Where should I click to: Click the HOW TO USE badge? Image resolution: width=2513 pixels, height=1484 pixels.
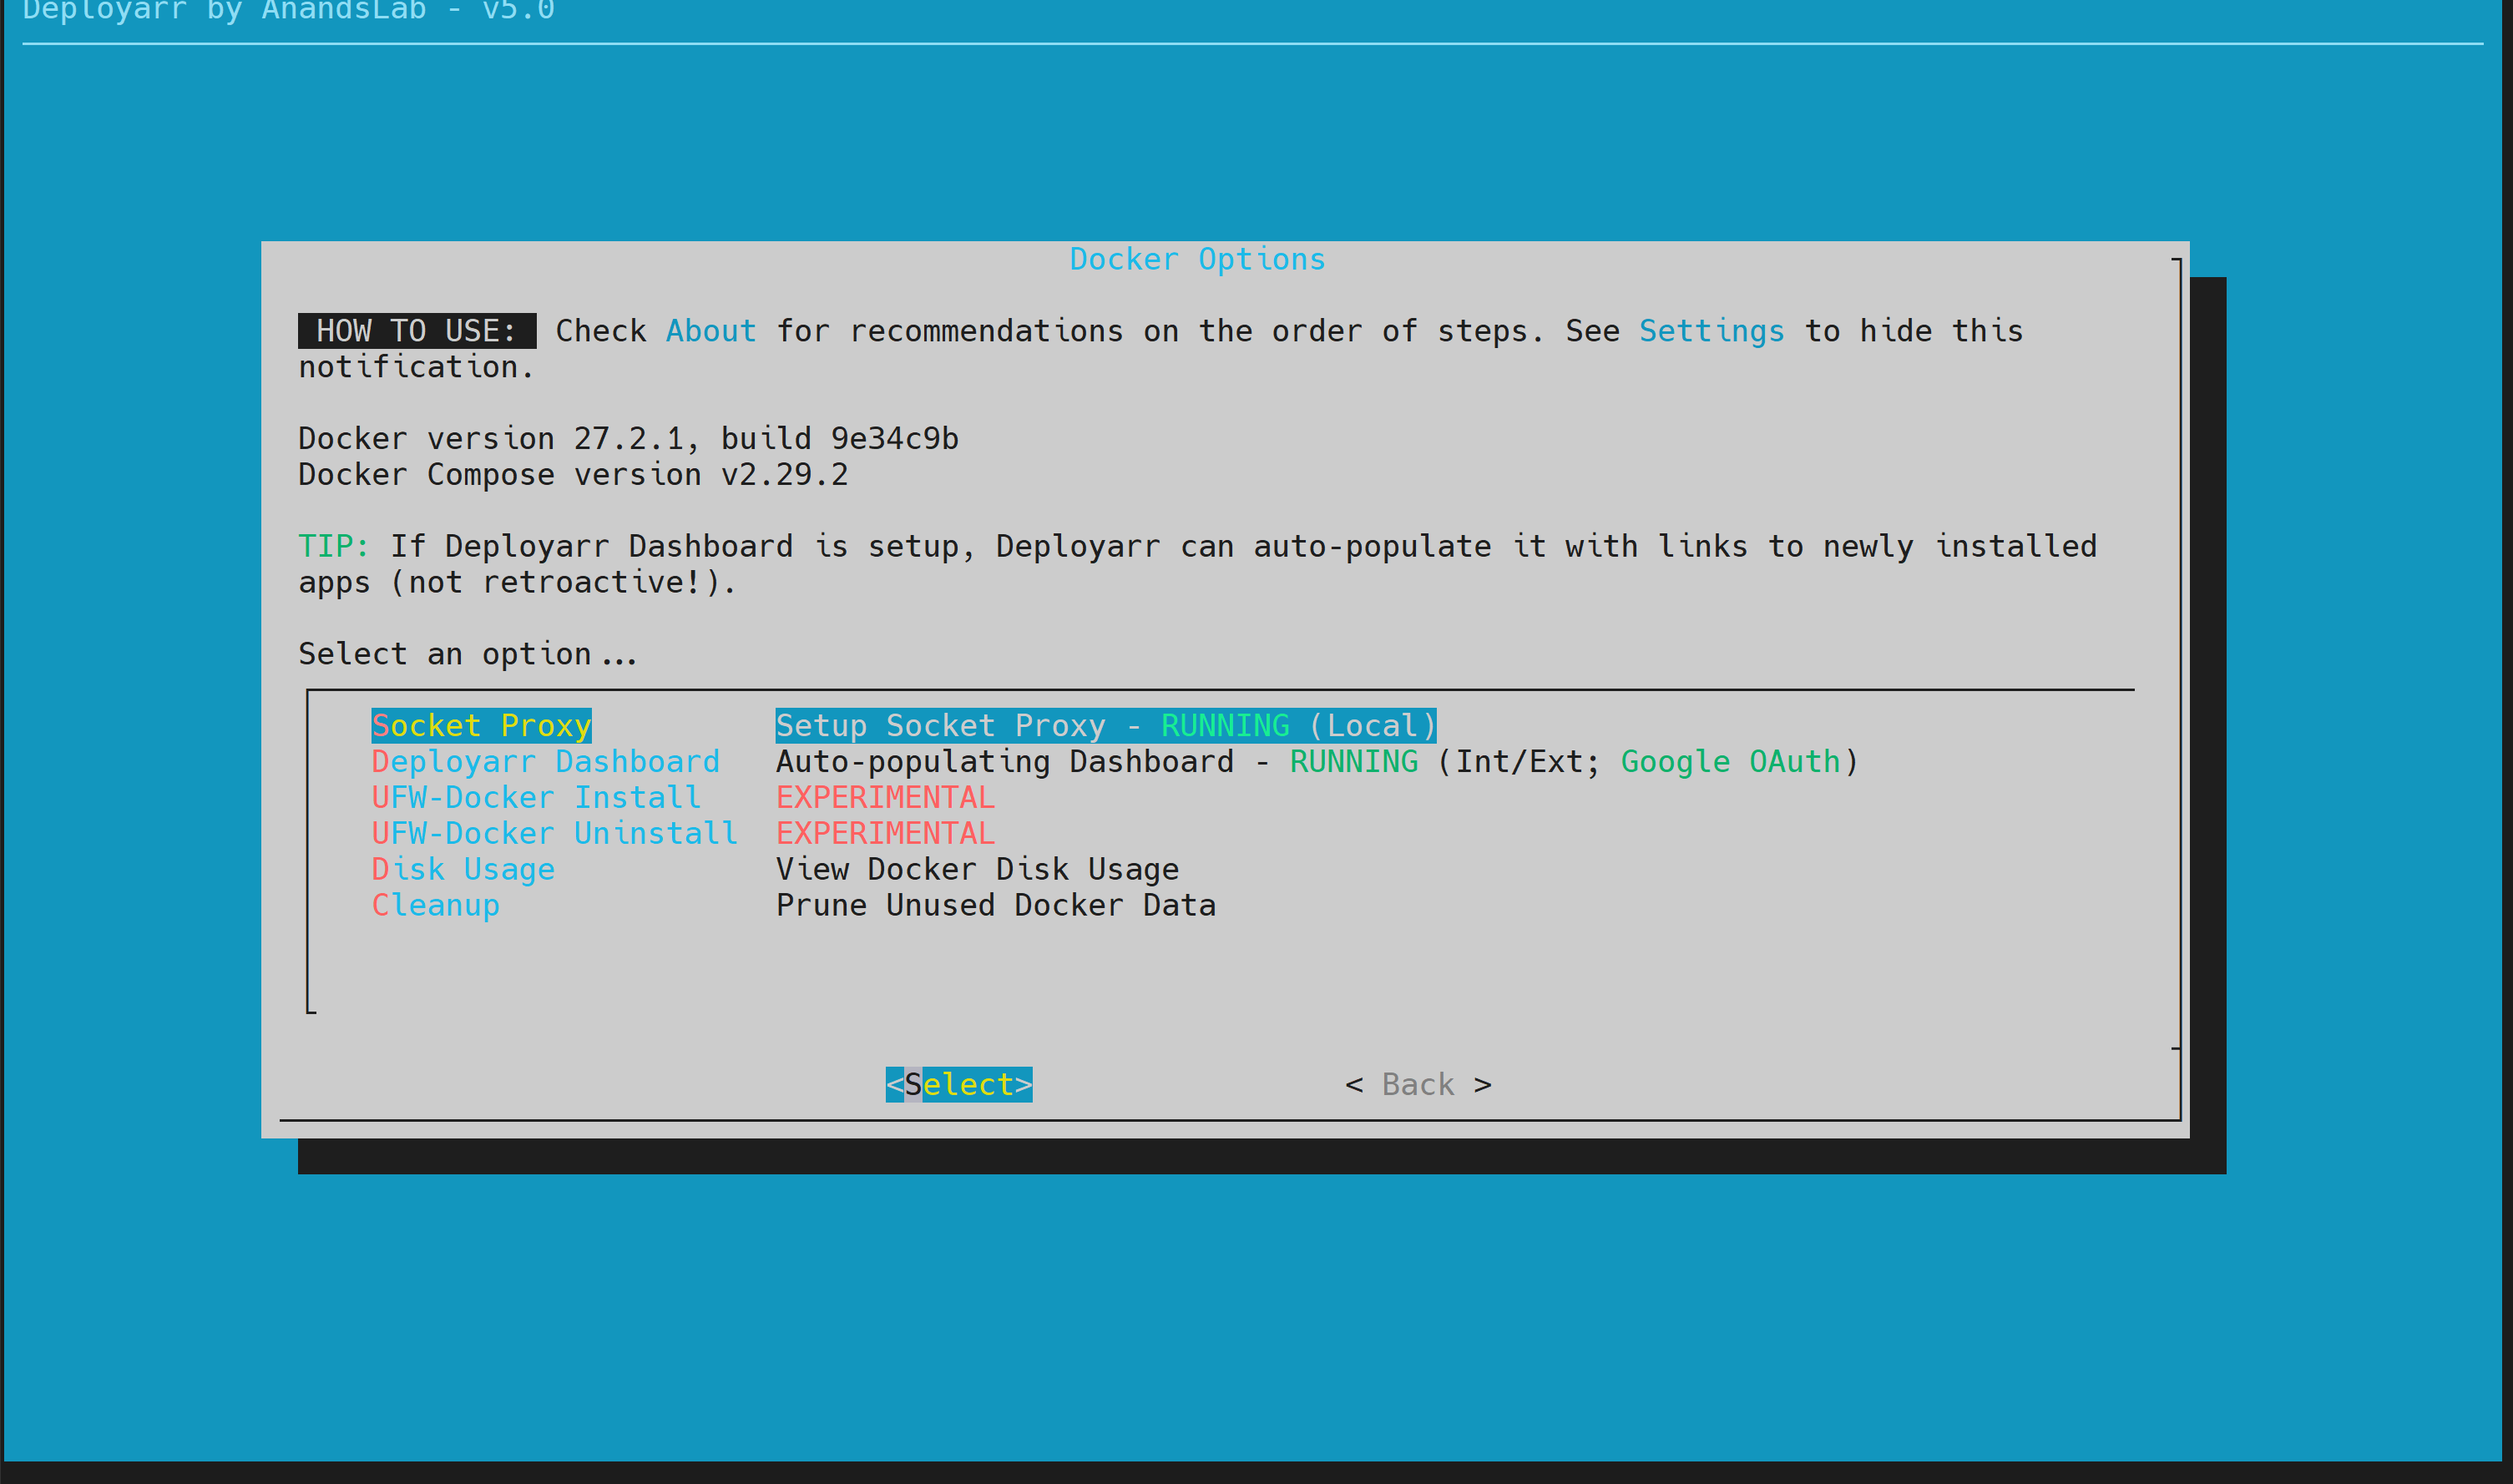(416, 331)
